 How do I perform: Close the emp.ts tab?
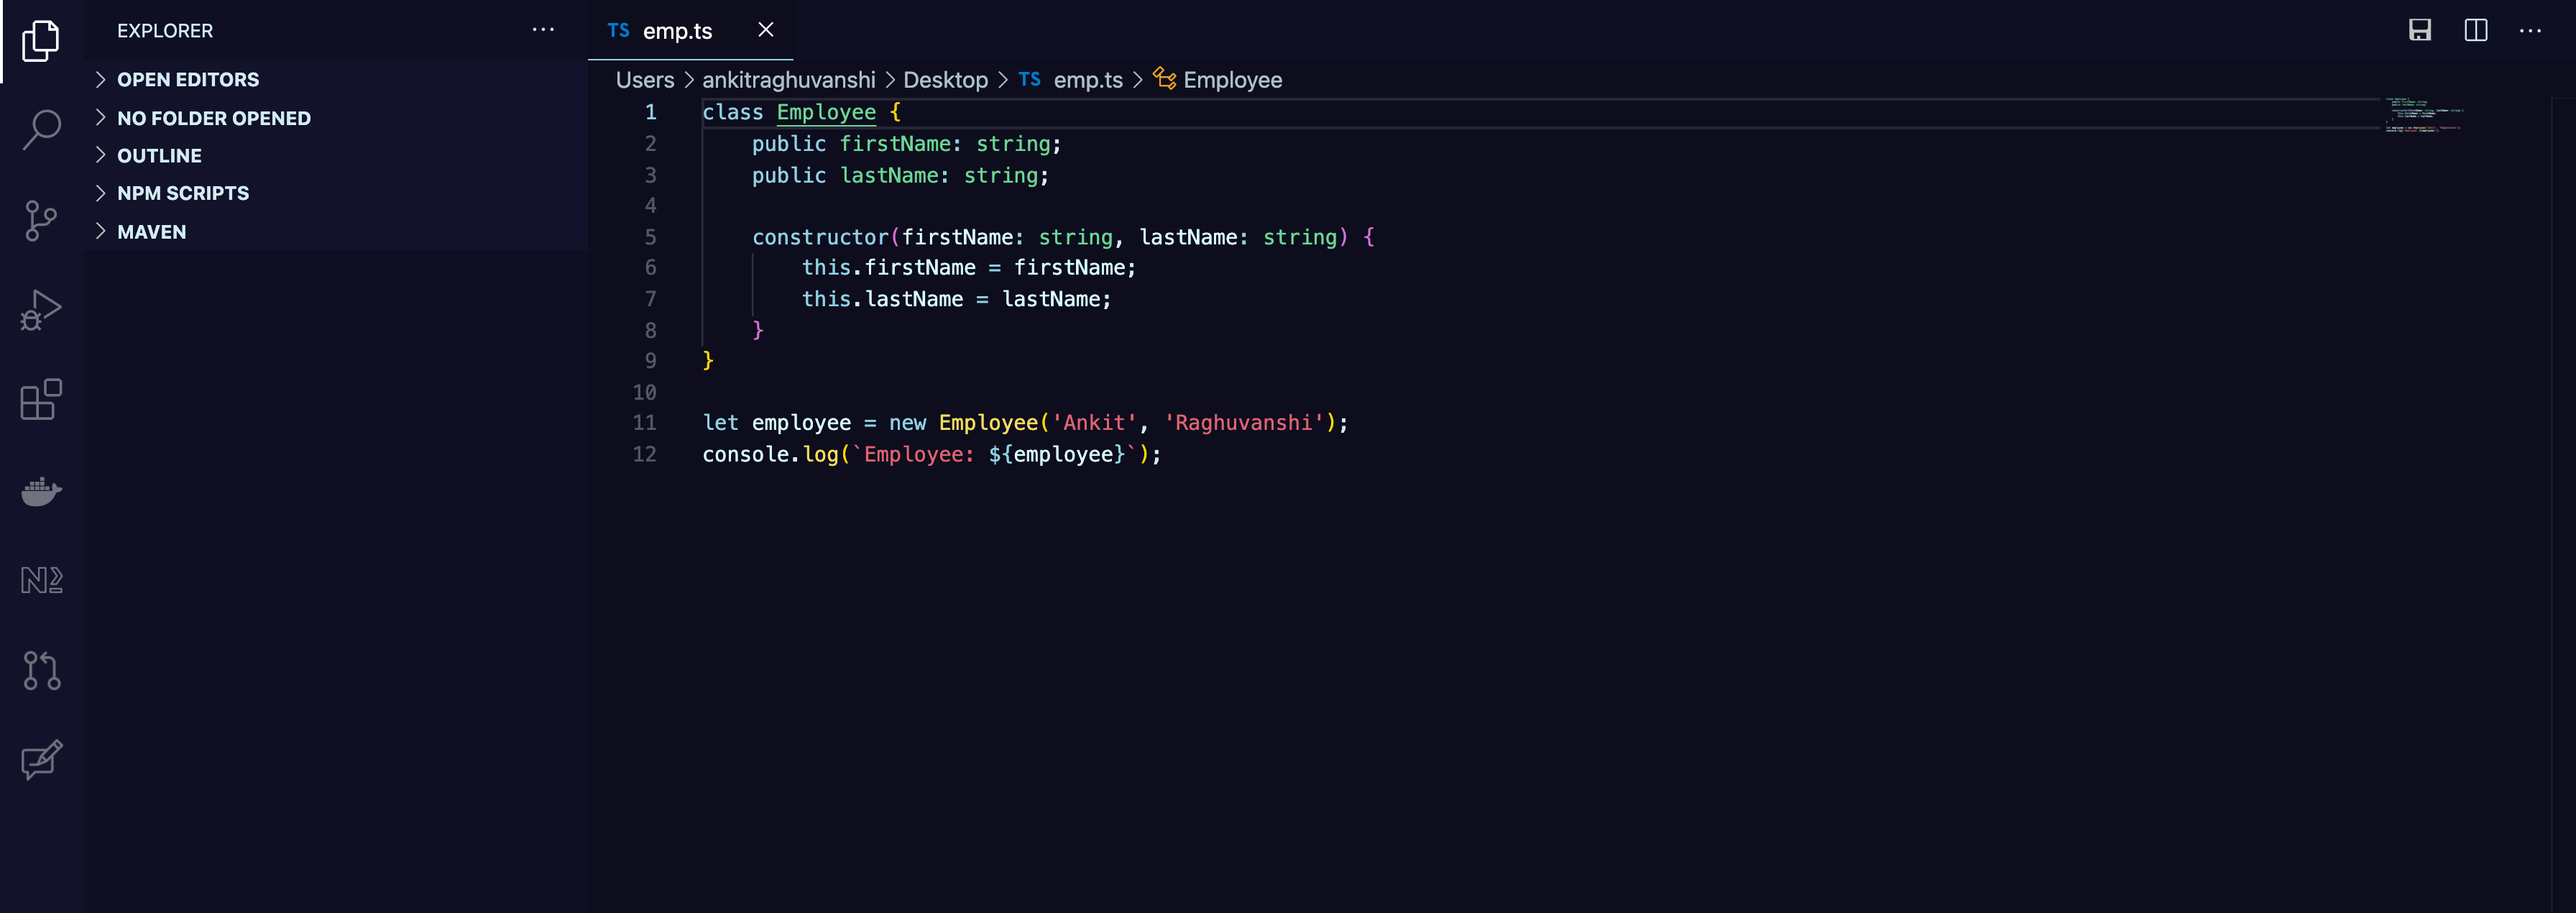pyautogui.click(x=765, y=30)
